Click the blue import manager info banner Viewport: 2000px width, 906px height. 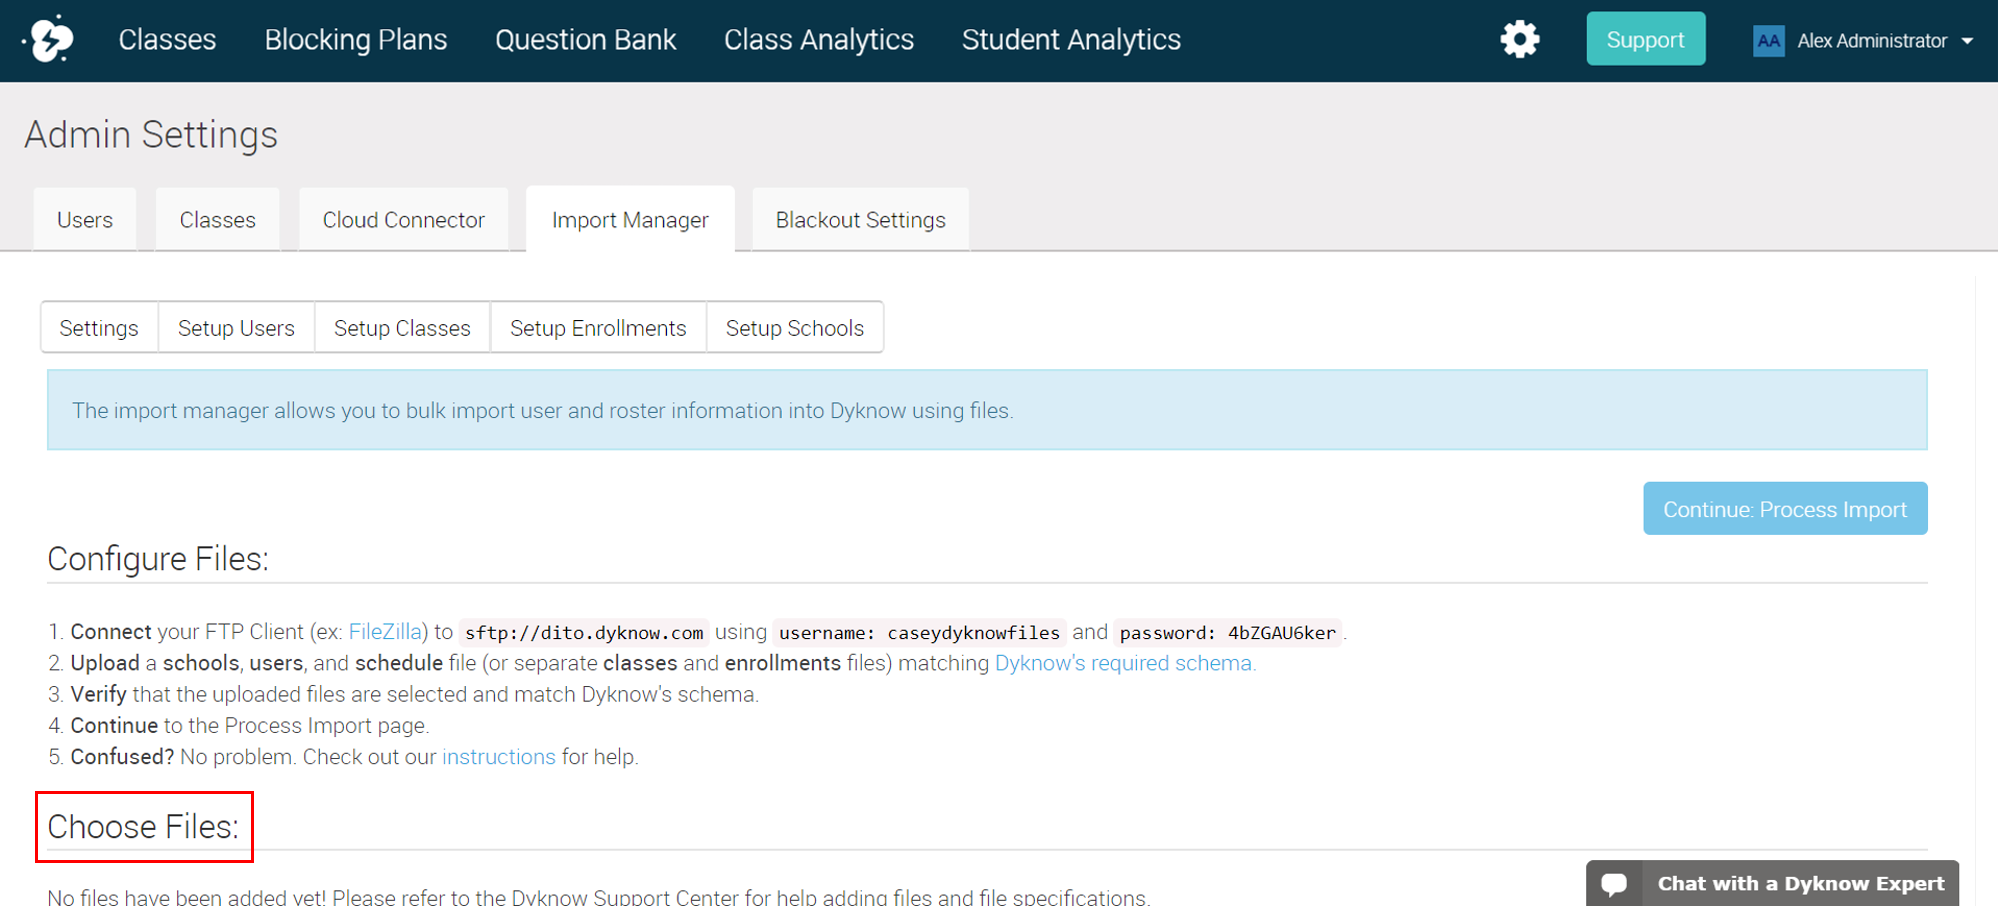pos(987,410)
